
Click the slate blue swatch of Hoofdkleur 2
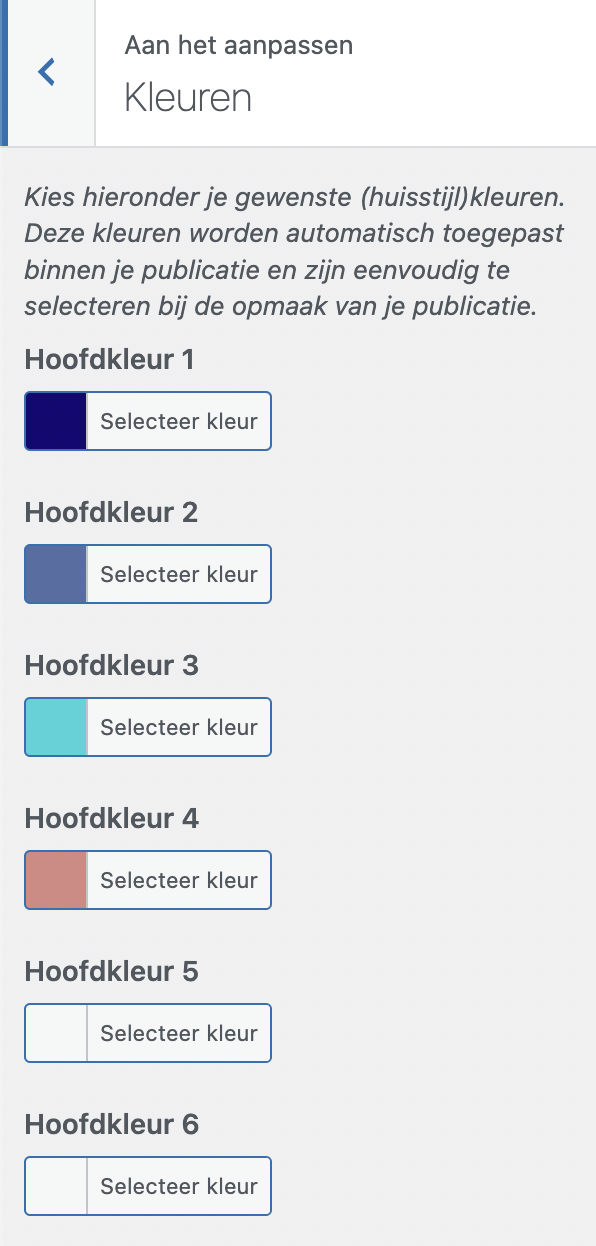(x=56, y=574)
